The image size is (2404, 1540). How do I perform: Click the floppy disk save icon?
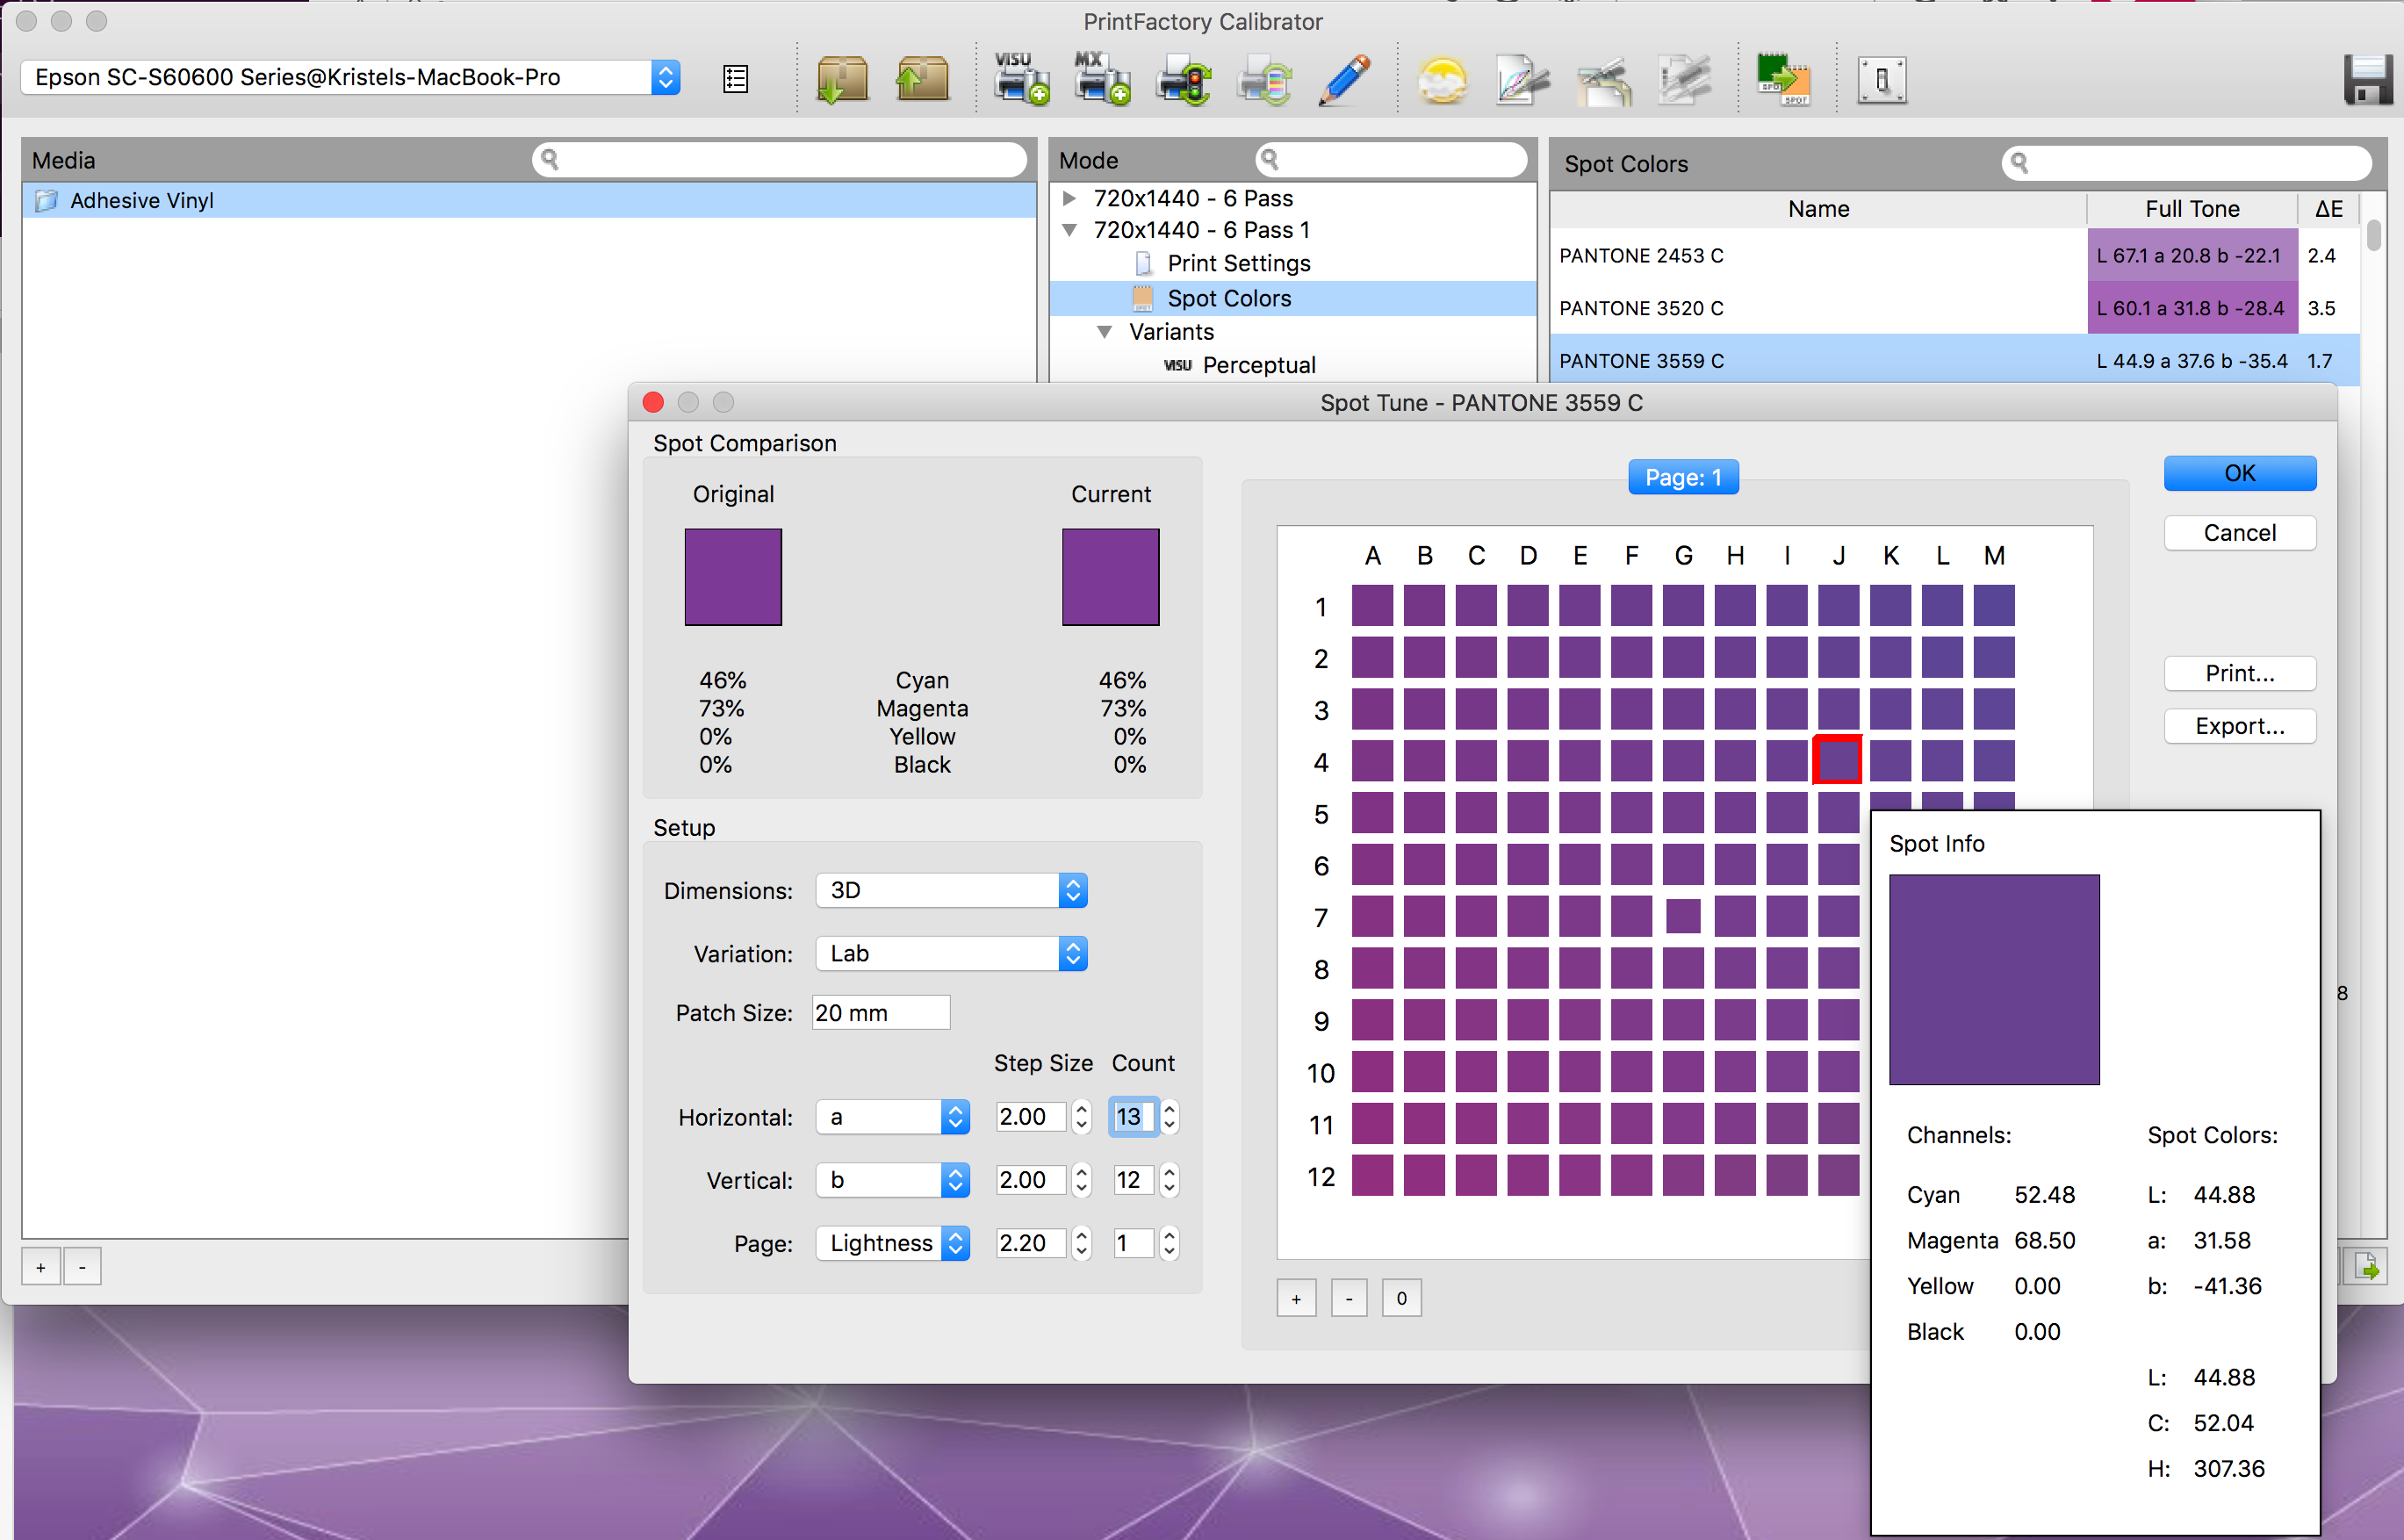pos(2367,80)
